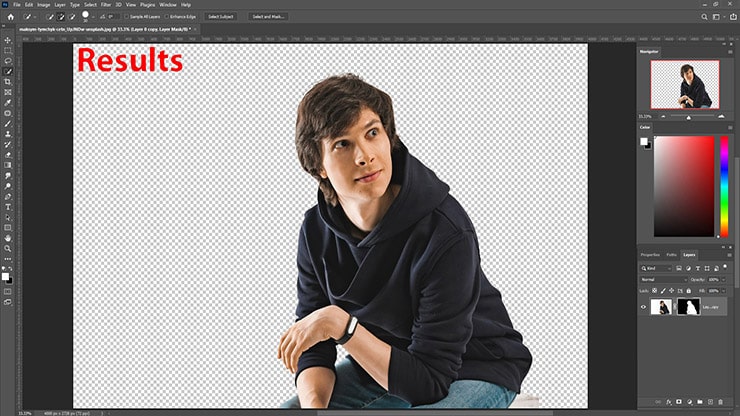Select the Gradient tool
The height and width of the screenshot is (416, 740).
click(8, 165)
